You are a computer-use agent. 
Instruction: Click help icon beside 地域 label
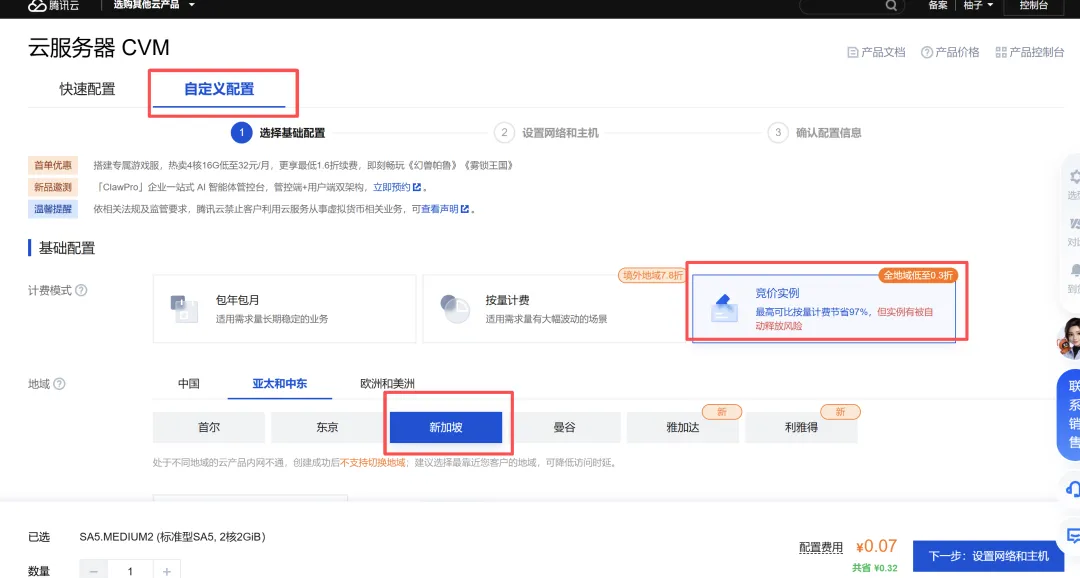tap(59, 384)
